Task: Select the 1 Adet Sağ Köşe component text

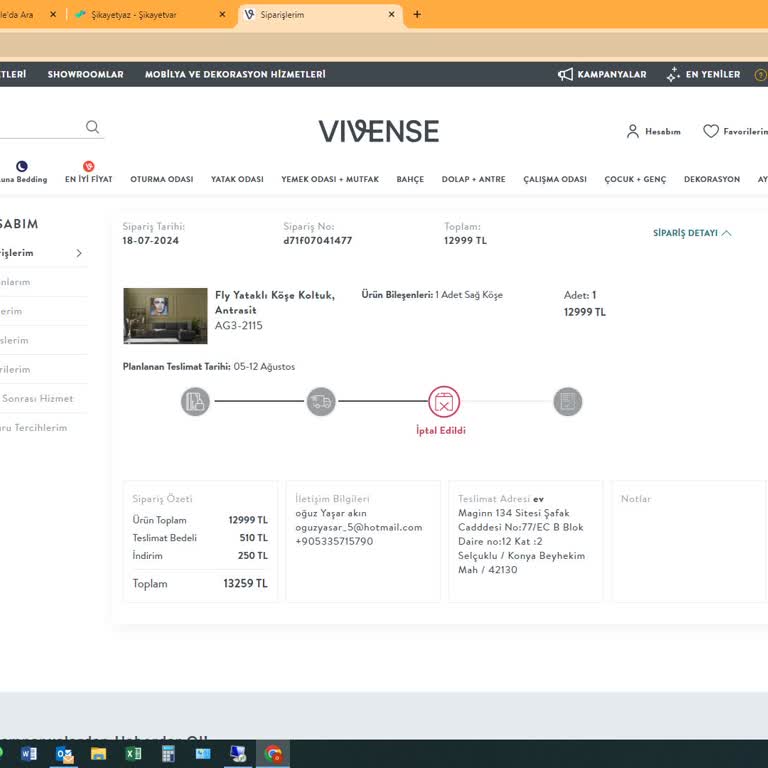Action: [x=469, y=295]
